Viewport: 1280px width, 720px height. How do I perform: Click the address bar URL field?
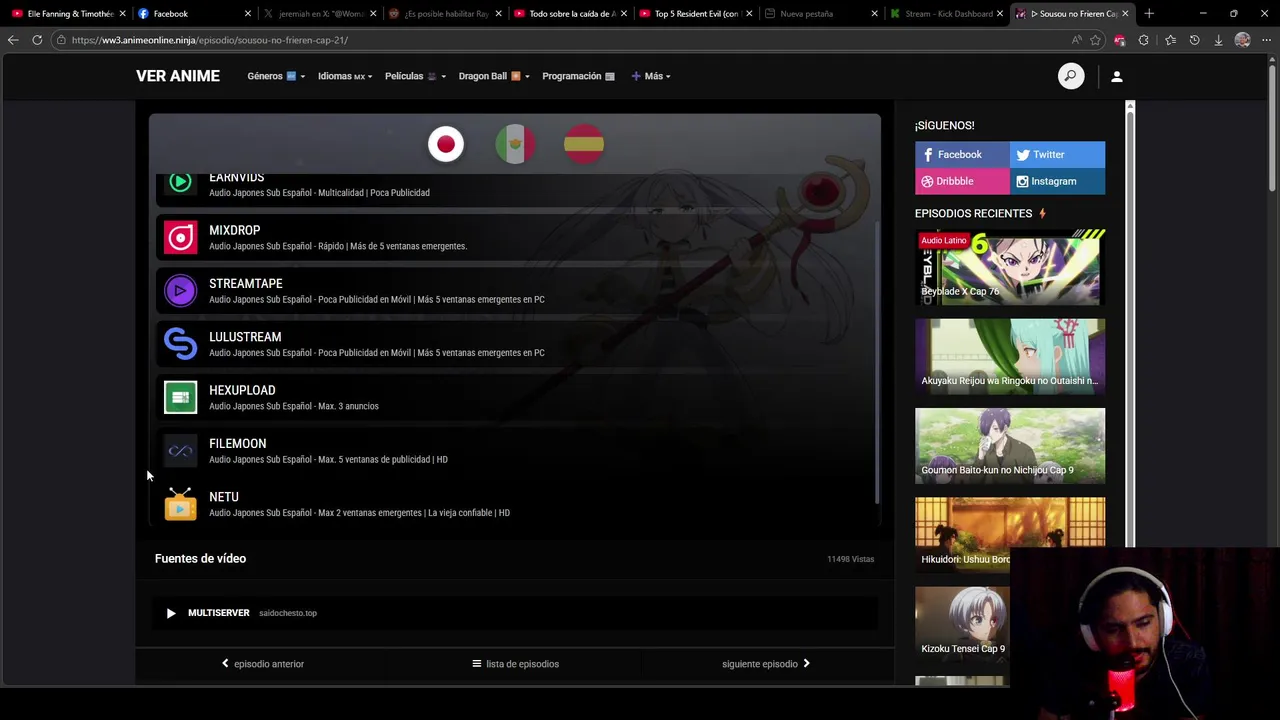(x=560, y=40)
